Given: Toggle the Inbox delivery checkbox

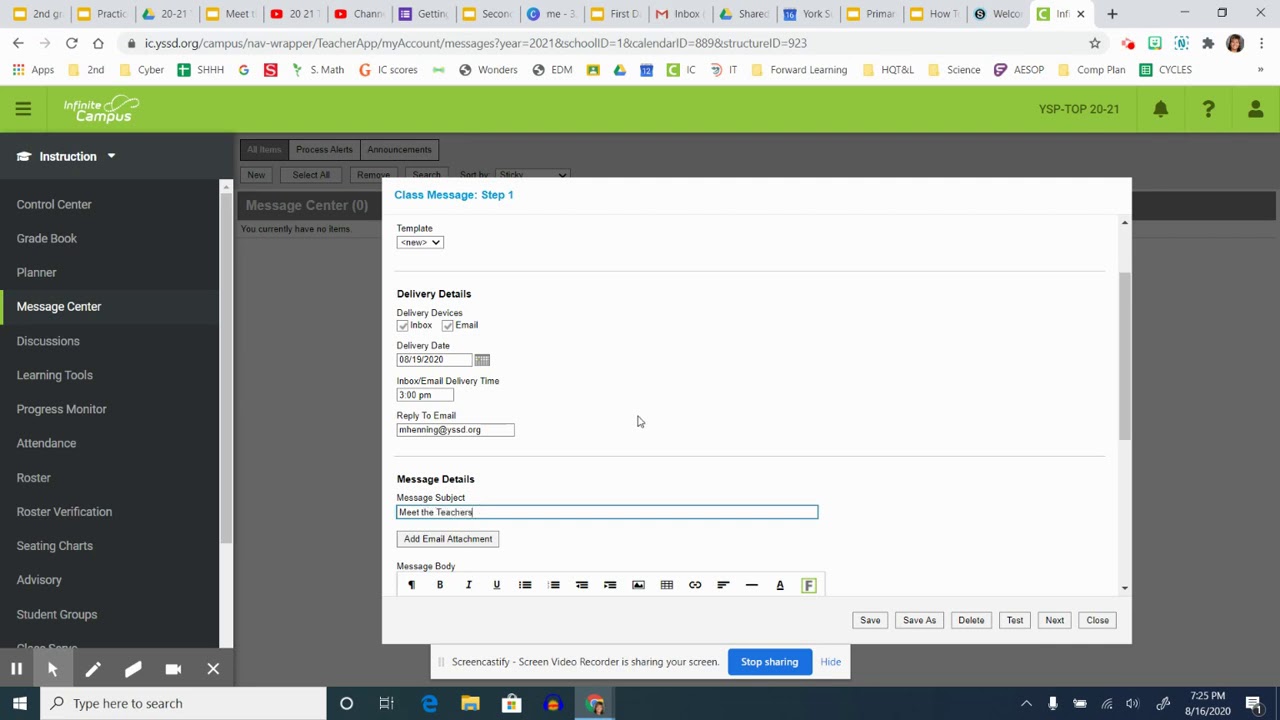Looking at the screenshot, I should point(403,326).
